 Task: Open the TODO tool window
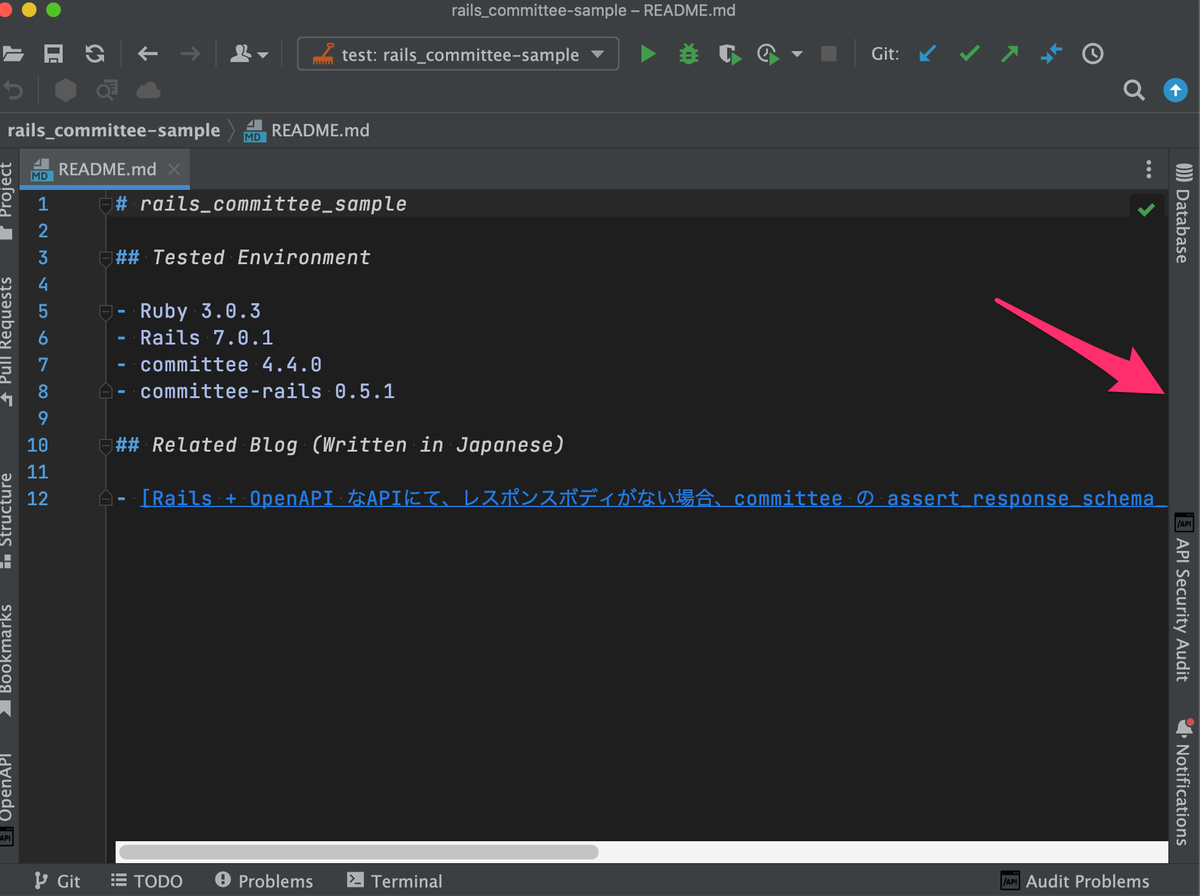(x=147, y=881)
